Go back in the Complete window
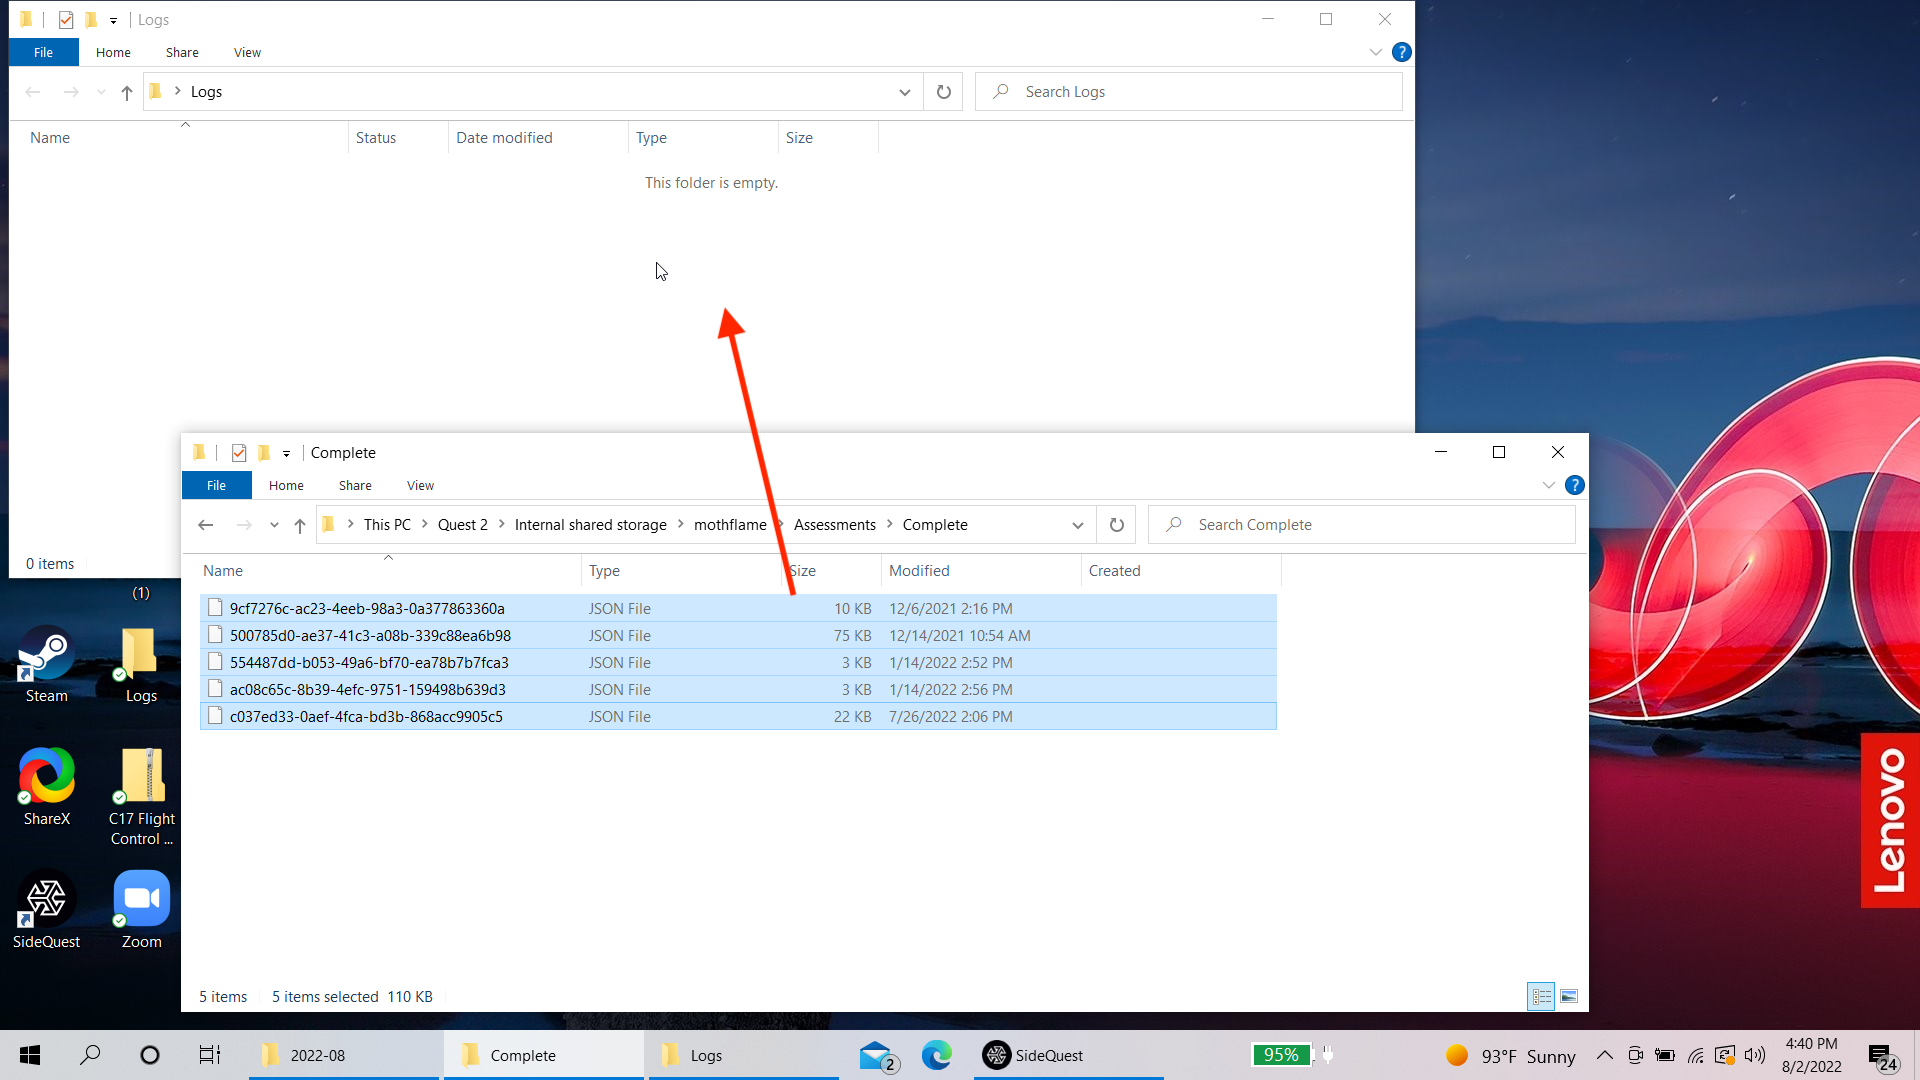Screen dimensions: 1920x1080 pos(206,525)
